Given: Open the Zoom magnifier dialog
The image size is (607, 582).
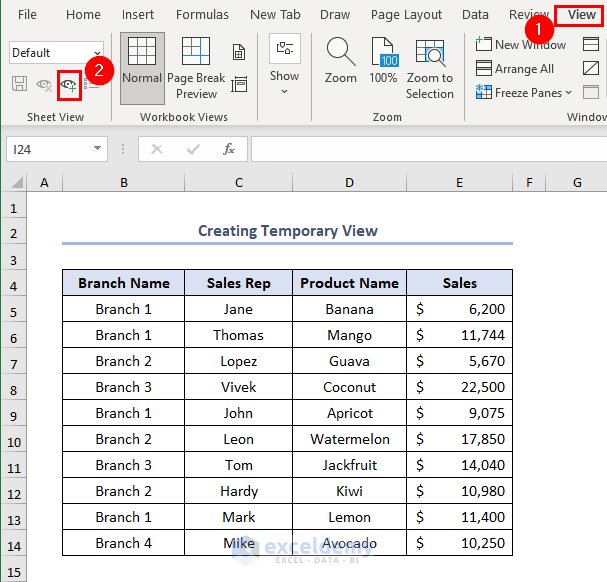Looking at the screenshot, I should coord(341,61).
